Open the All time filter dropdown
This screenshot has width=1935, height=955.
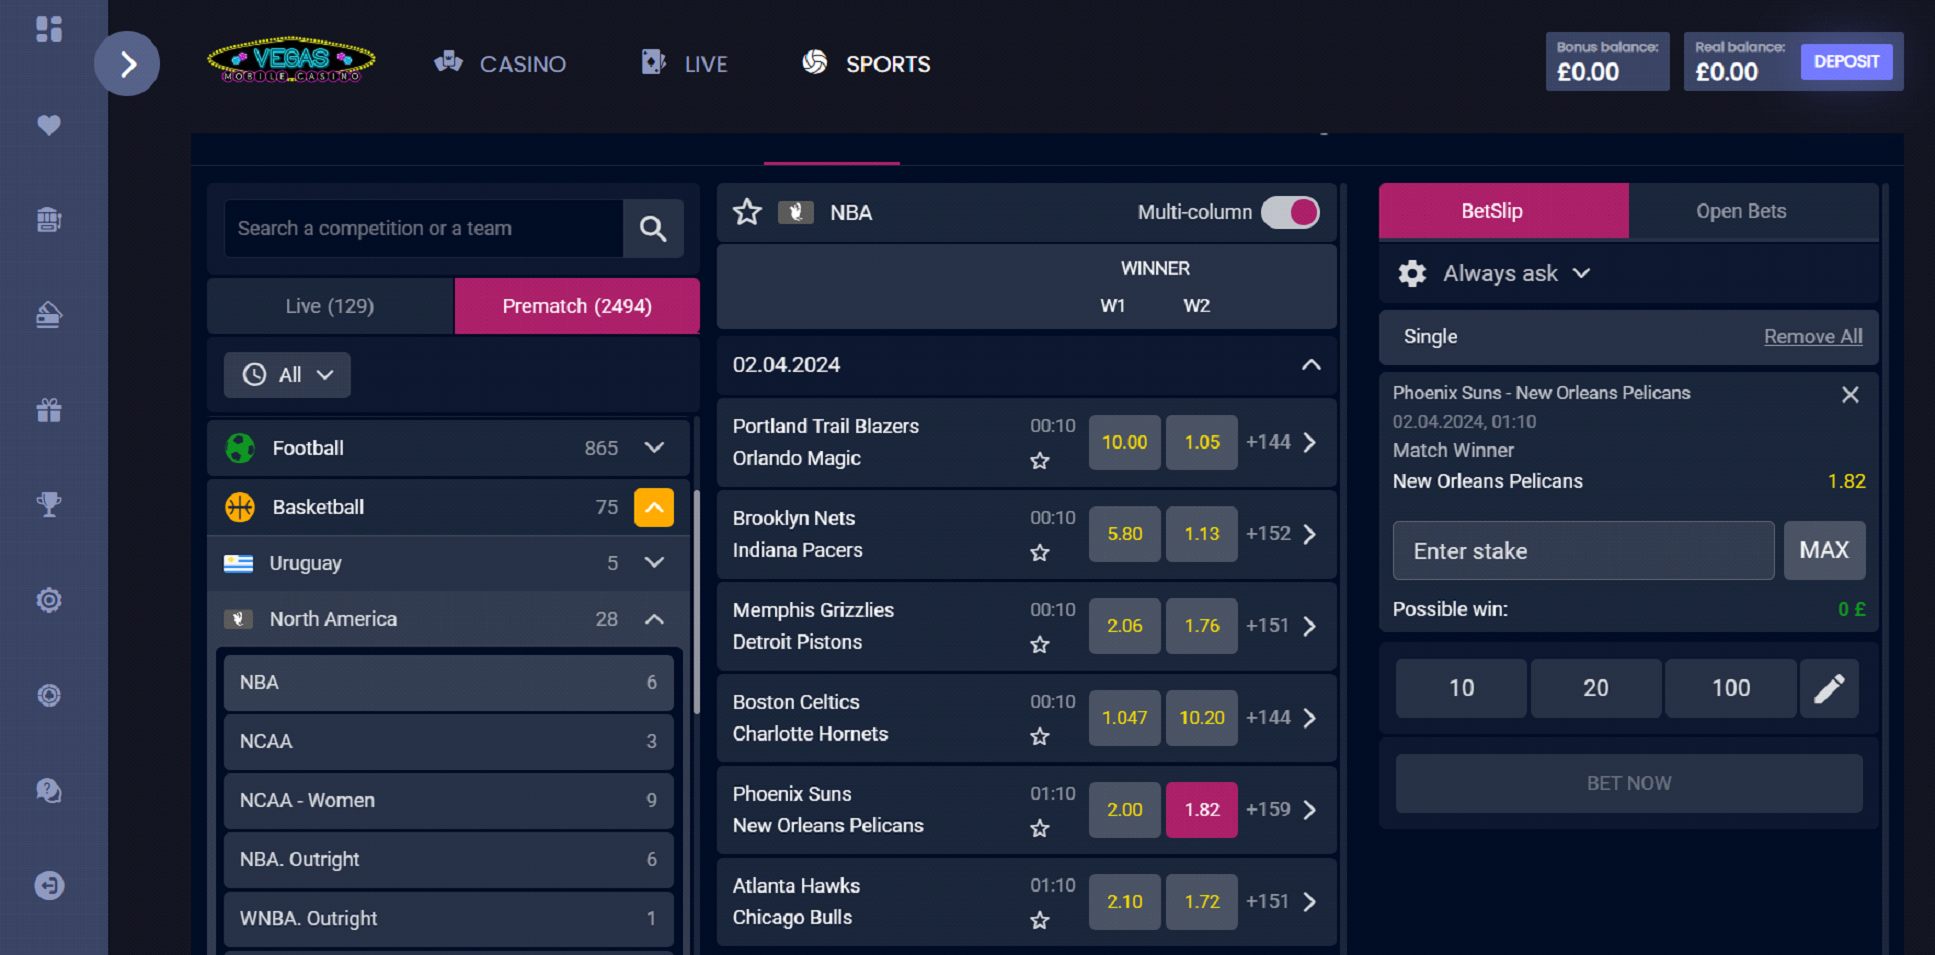pos(287,375)
